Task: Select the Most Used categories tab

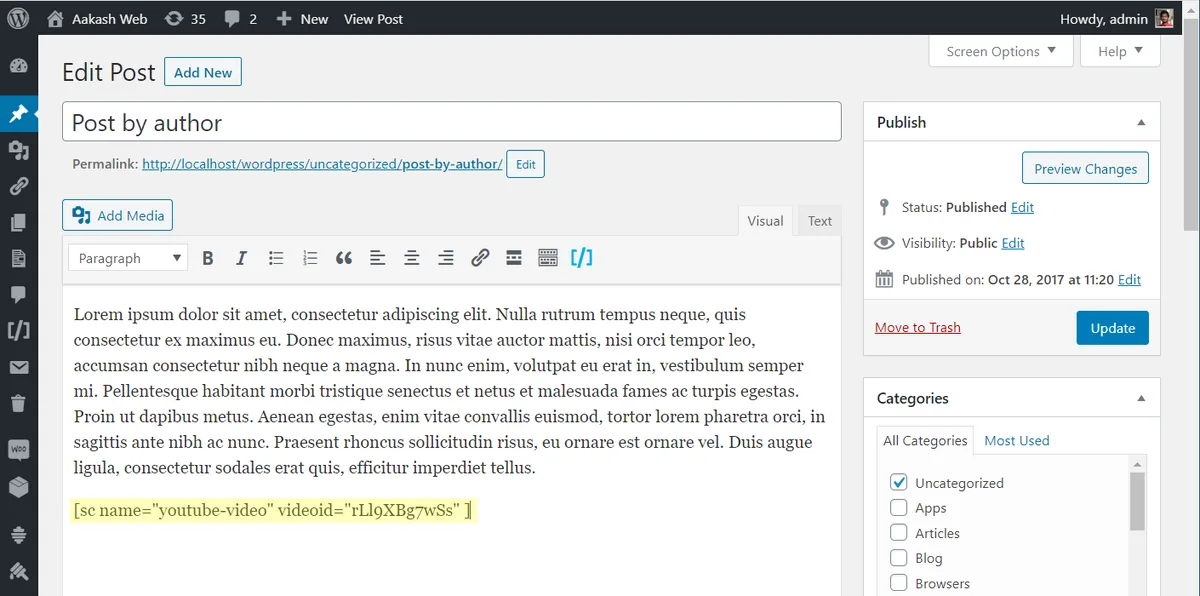Action: 1017,440
